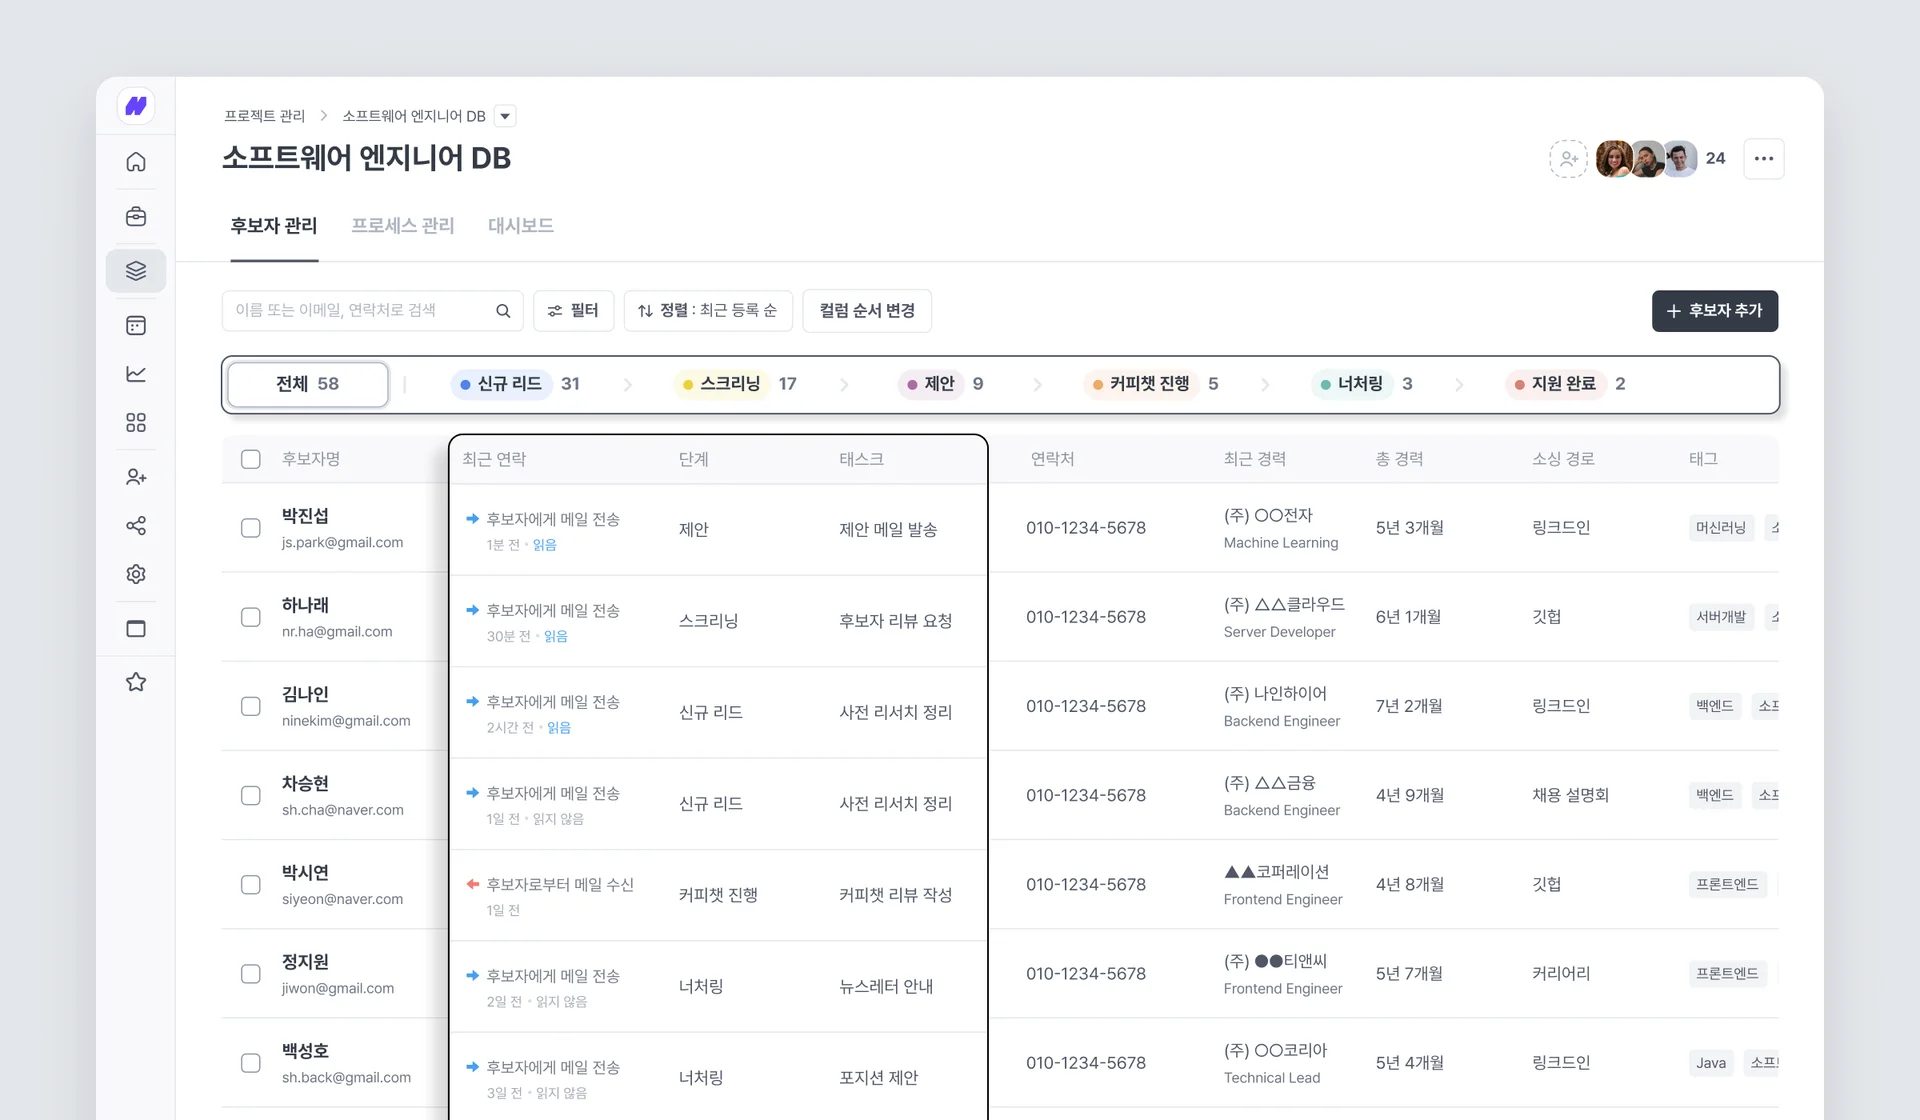Image resolution: width=1920 pixels, height=1120 pixels.
Task: Open the settings gear in sidebar
Action: 136,574
